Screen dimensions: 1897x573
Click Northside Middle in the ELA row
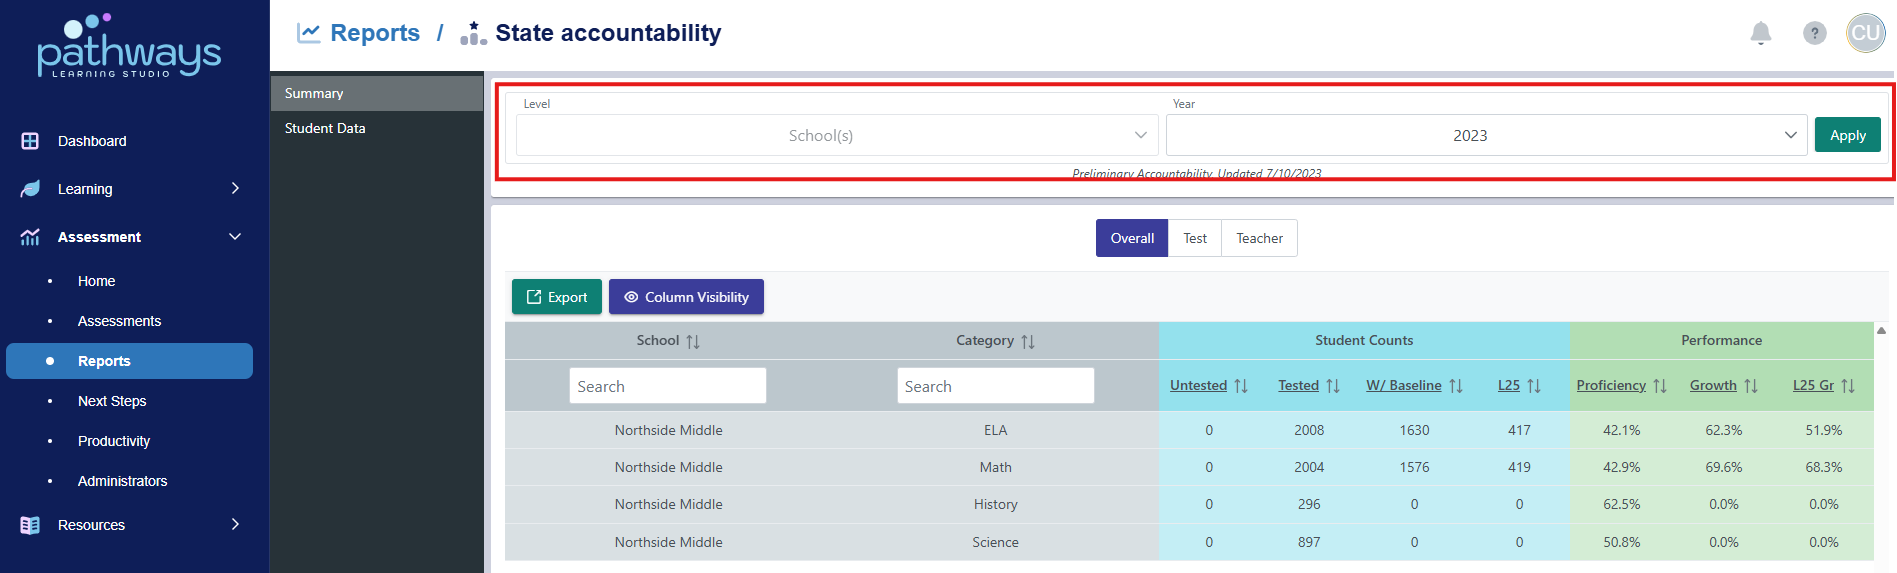point(669,430)
